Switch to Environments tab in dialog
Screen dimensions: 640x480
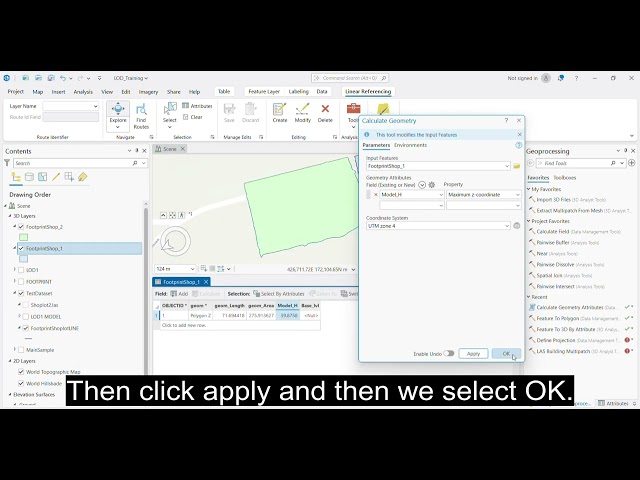coord(410,145)
